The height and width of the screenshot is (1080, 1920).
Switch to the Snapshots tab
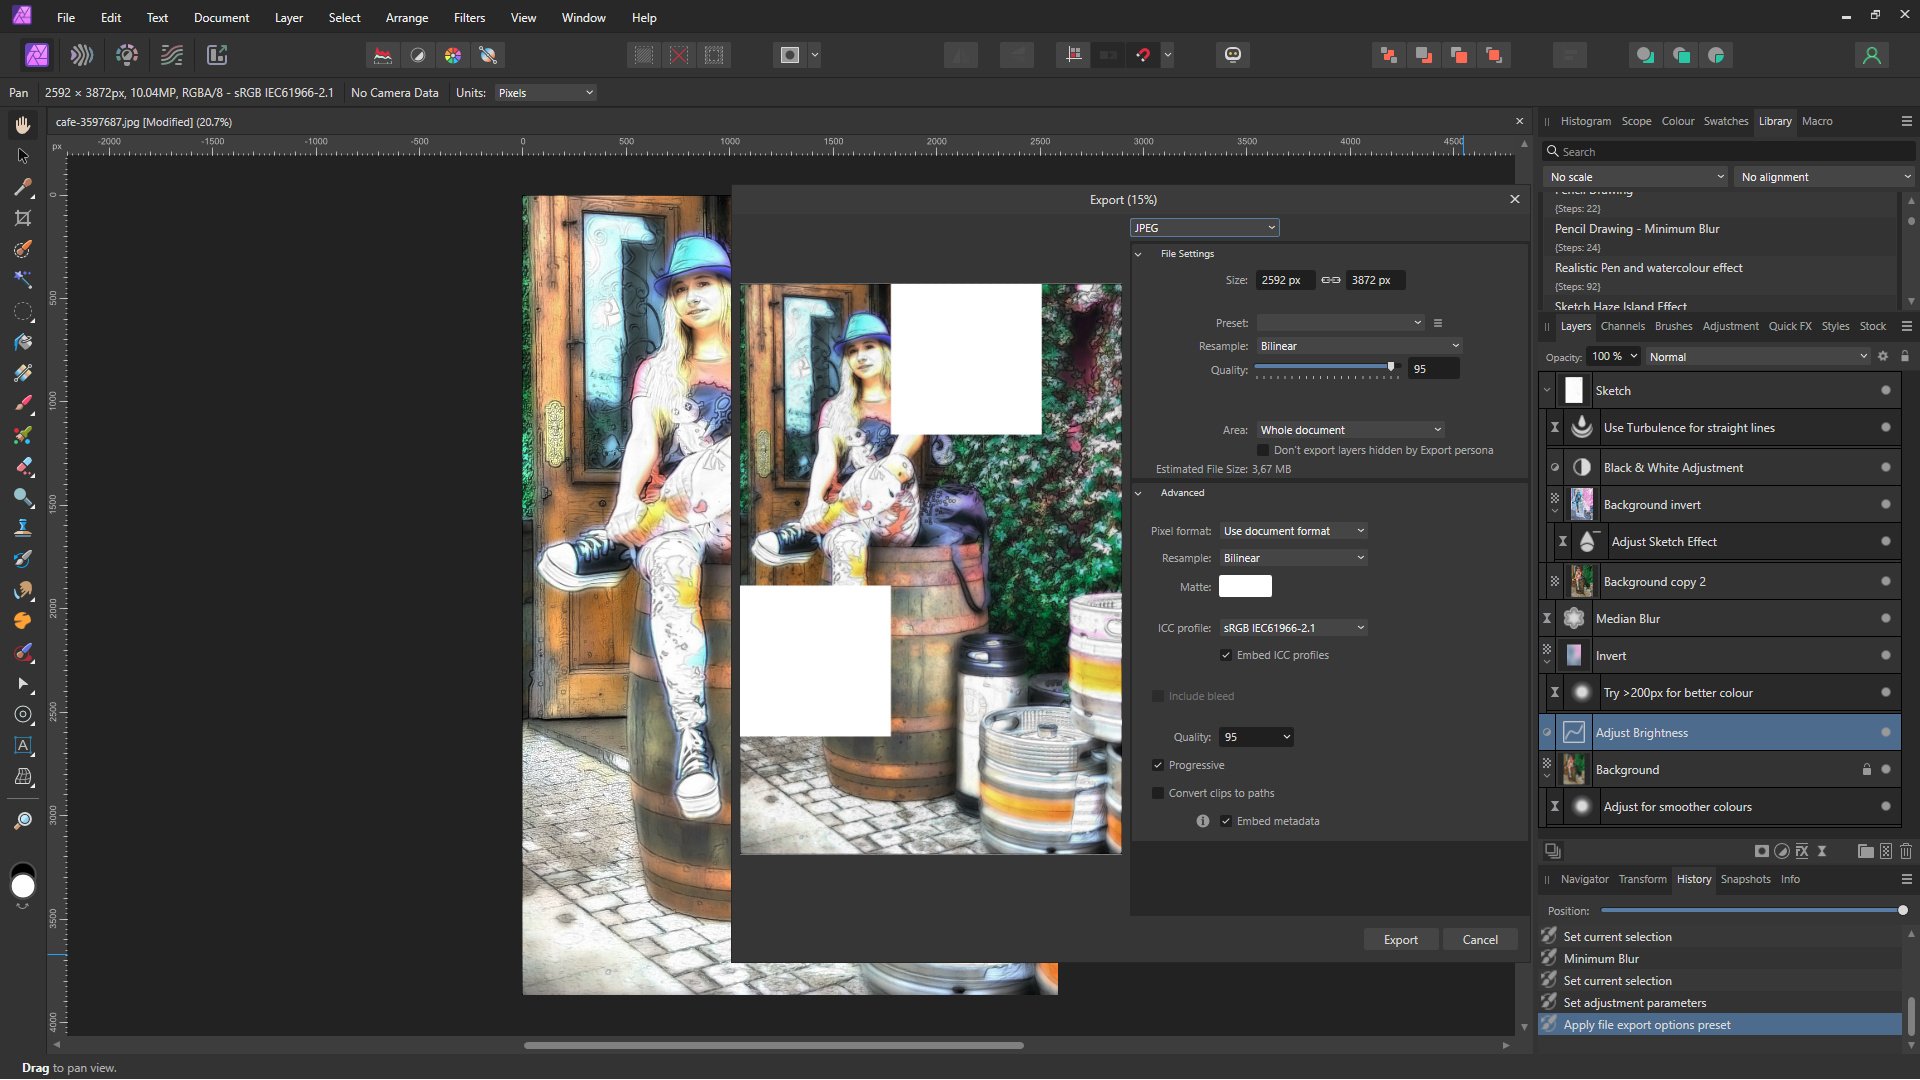[1745, 879]
